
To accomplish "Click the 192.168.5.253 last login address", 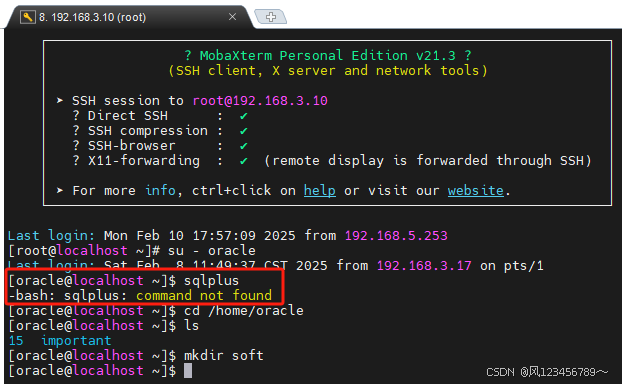I will pyautogui.click(x=396, y=236).
